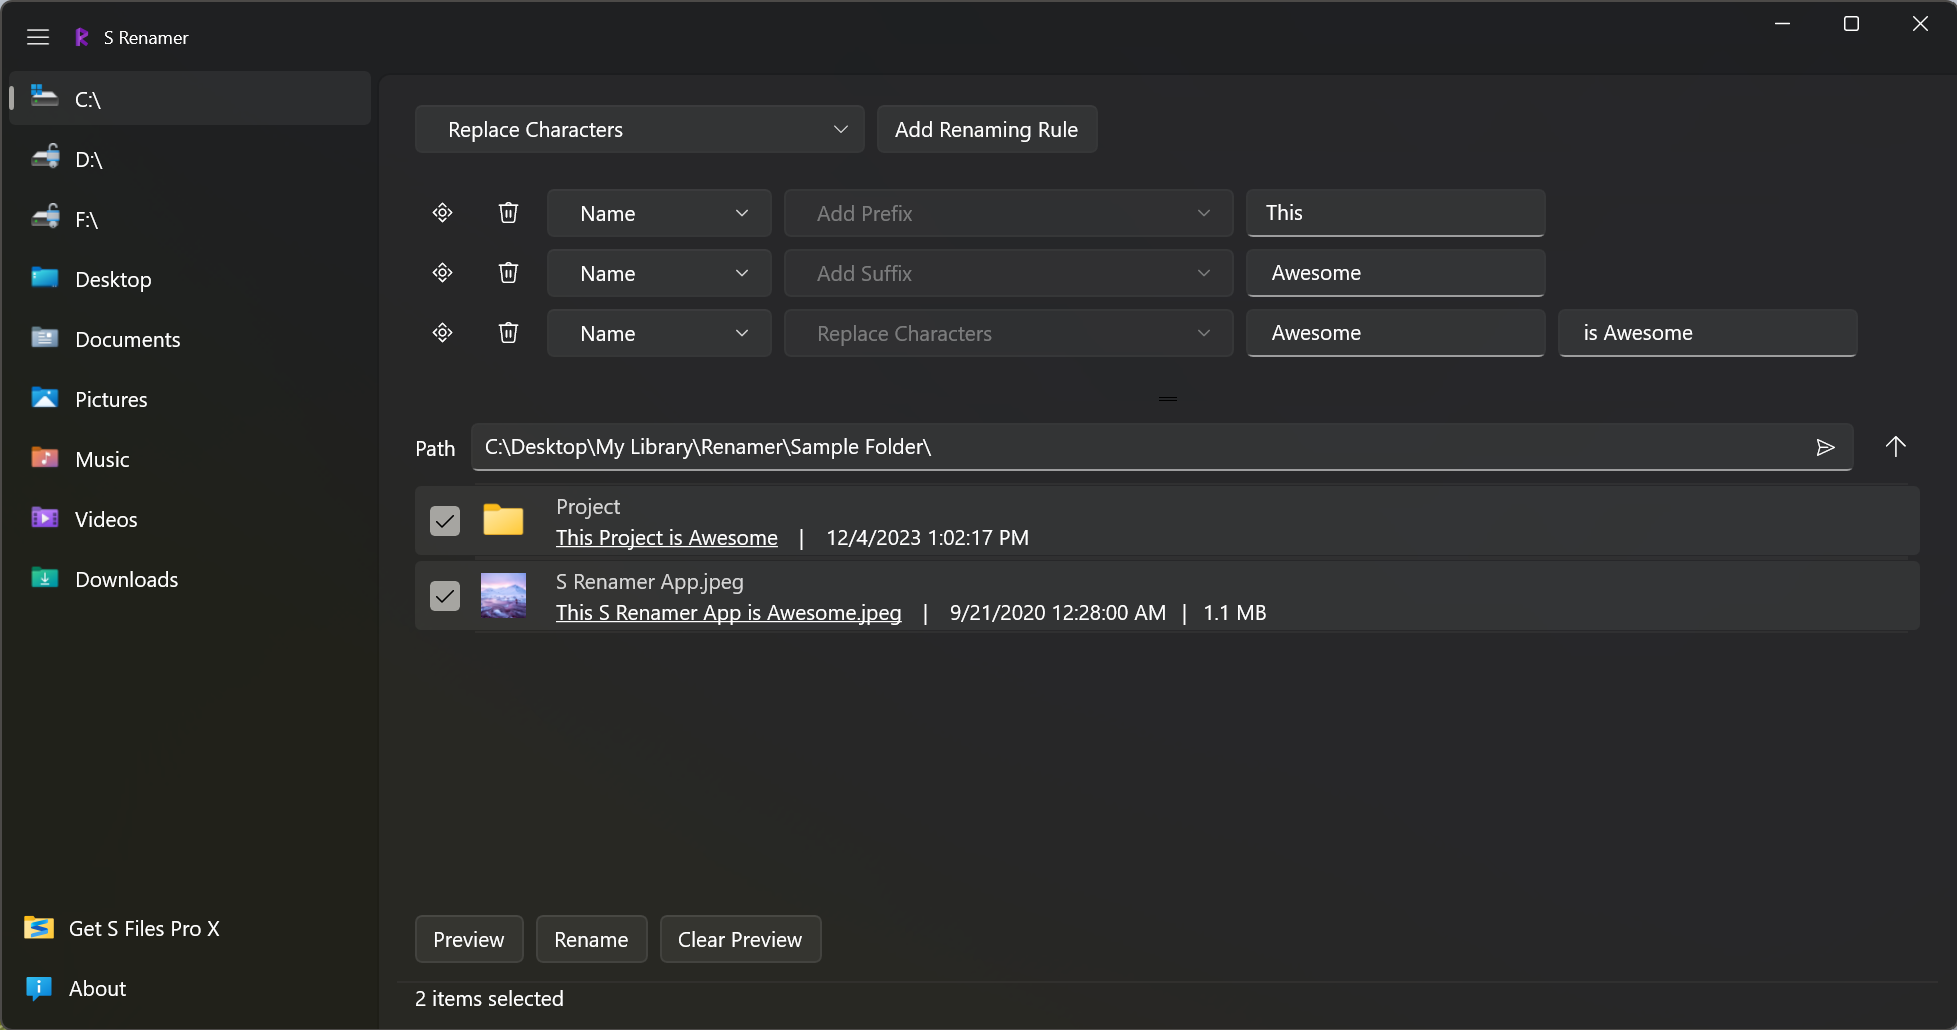Click the S Renamer app logo
The image size is (1957, 1030).
tap(82, 37)
